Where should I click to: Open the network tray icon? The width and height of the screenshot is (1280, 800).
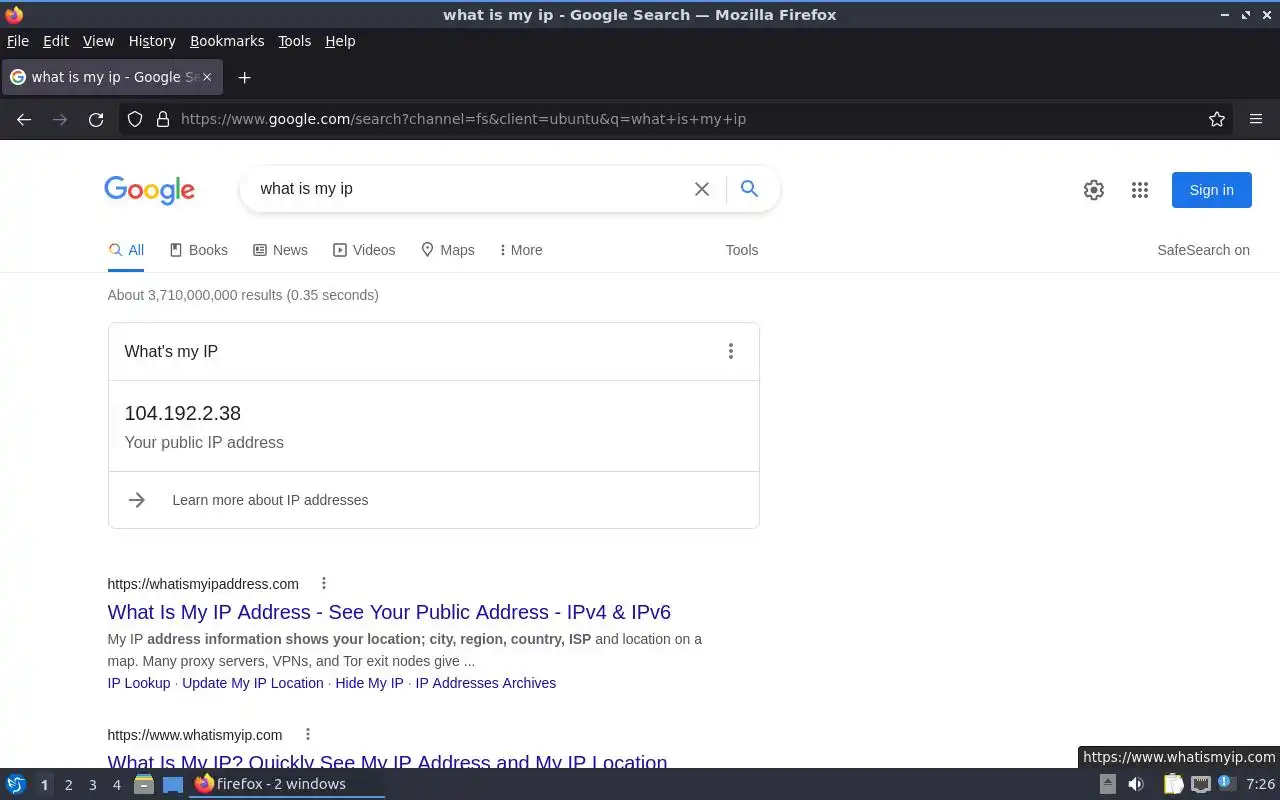[x=1201, y=784]
